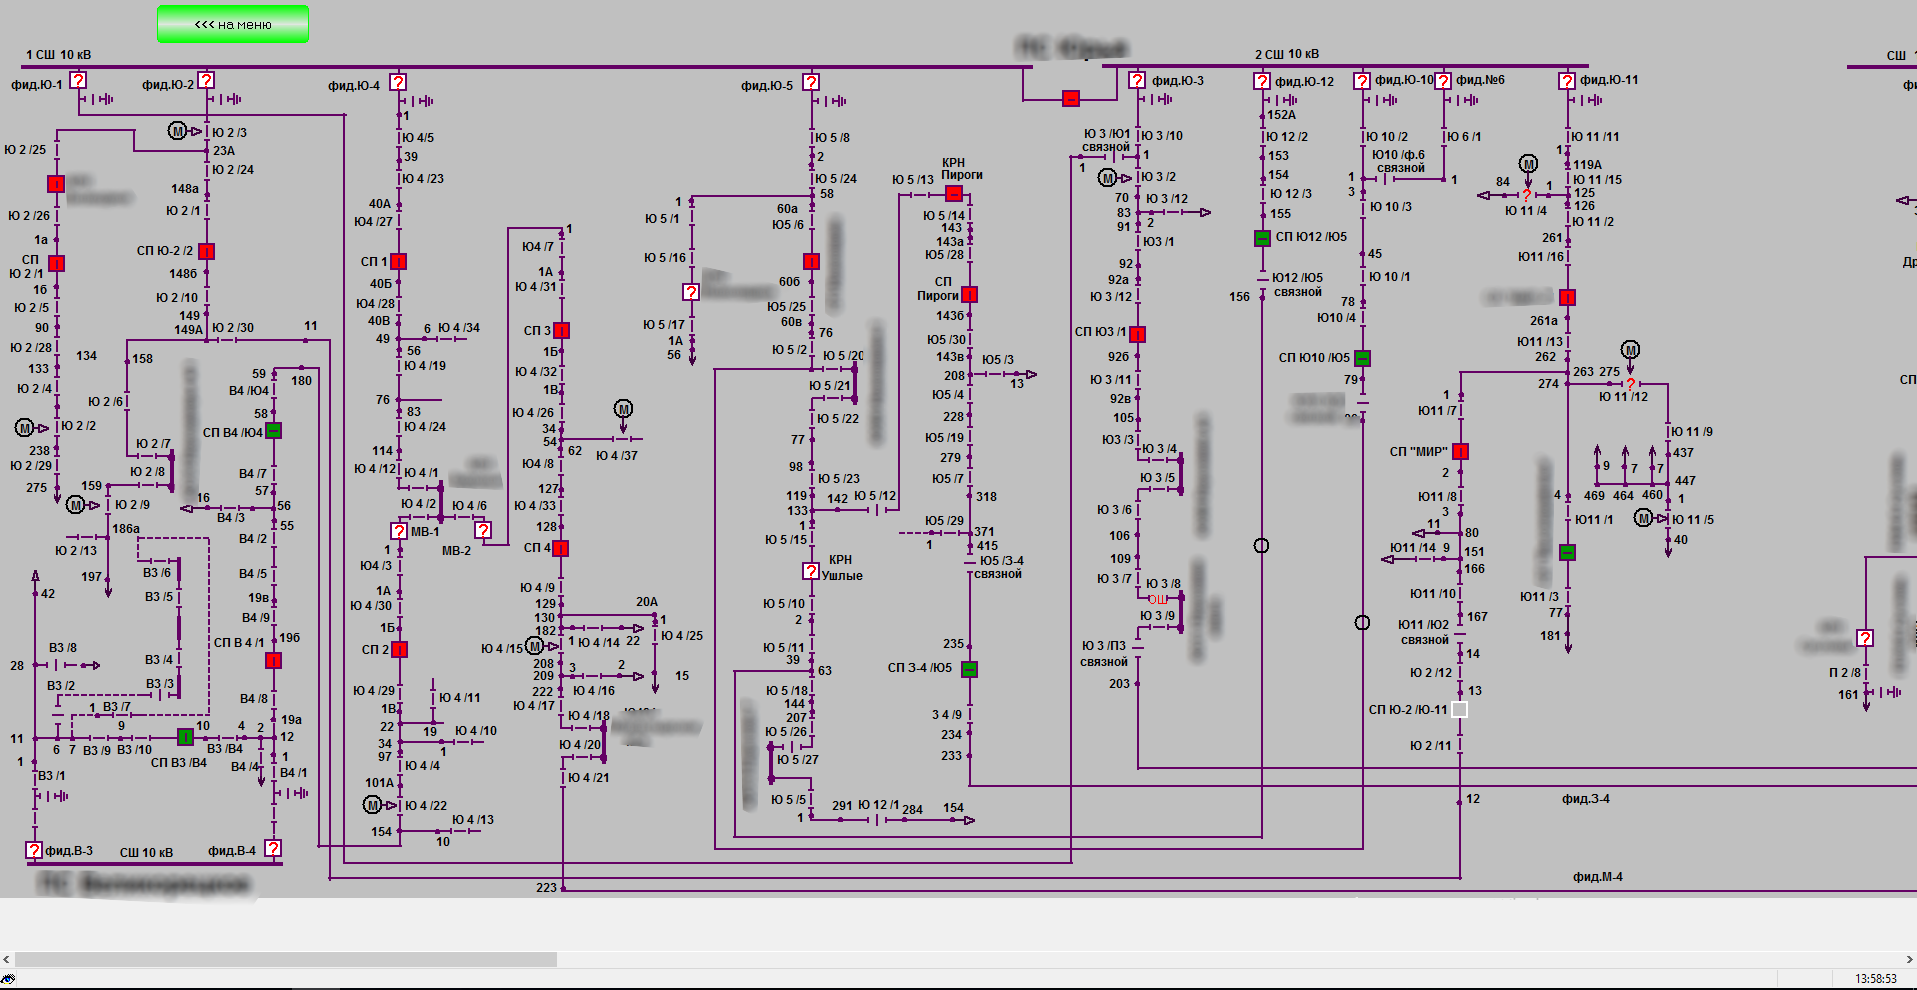Open the фид.Ю-3 breaker question box
The height and width of the screenshot is (990, 1917).
pos(1137,80)
